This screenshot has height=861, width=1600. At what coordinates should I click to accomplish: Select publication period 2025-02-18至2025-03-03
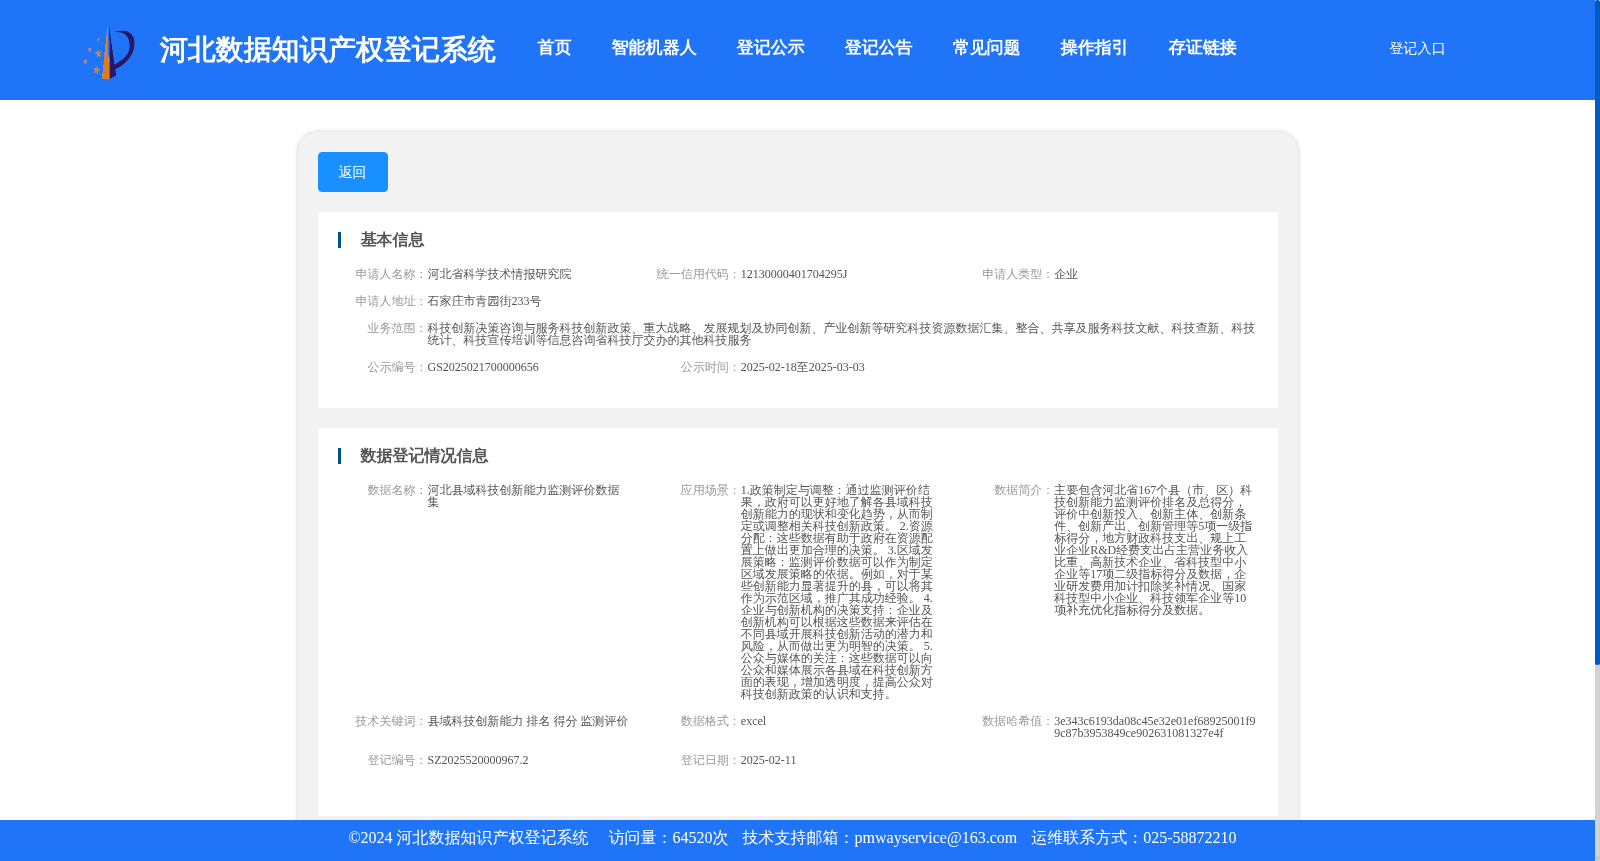803,367
